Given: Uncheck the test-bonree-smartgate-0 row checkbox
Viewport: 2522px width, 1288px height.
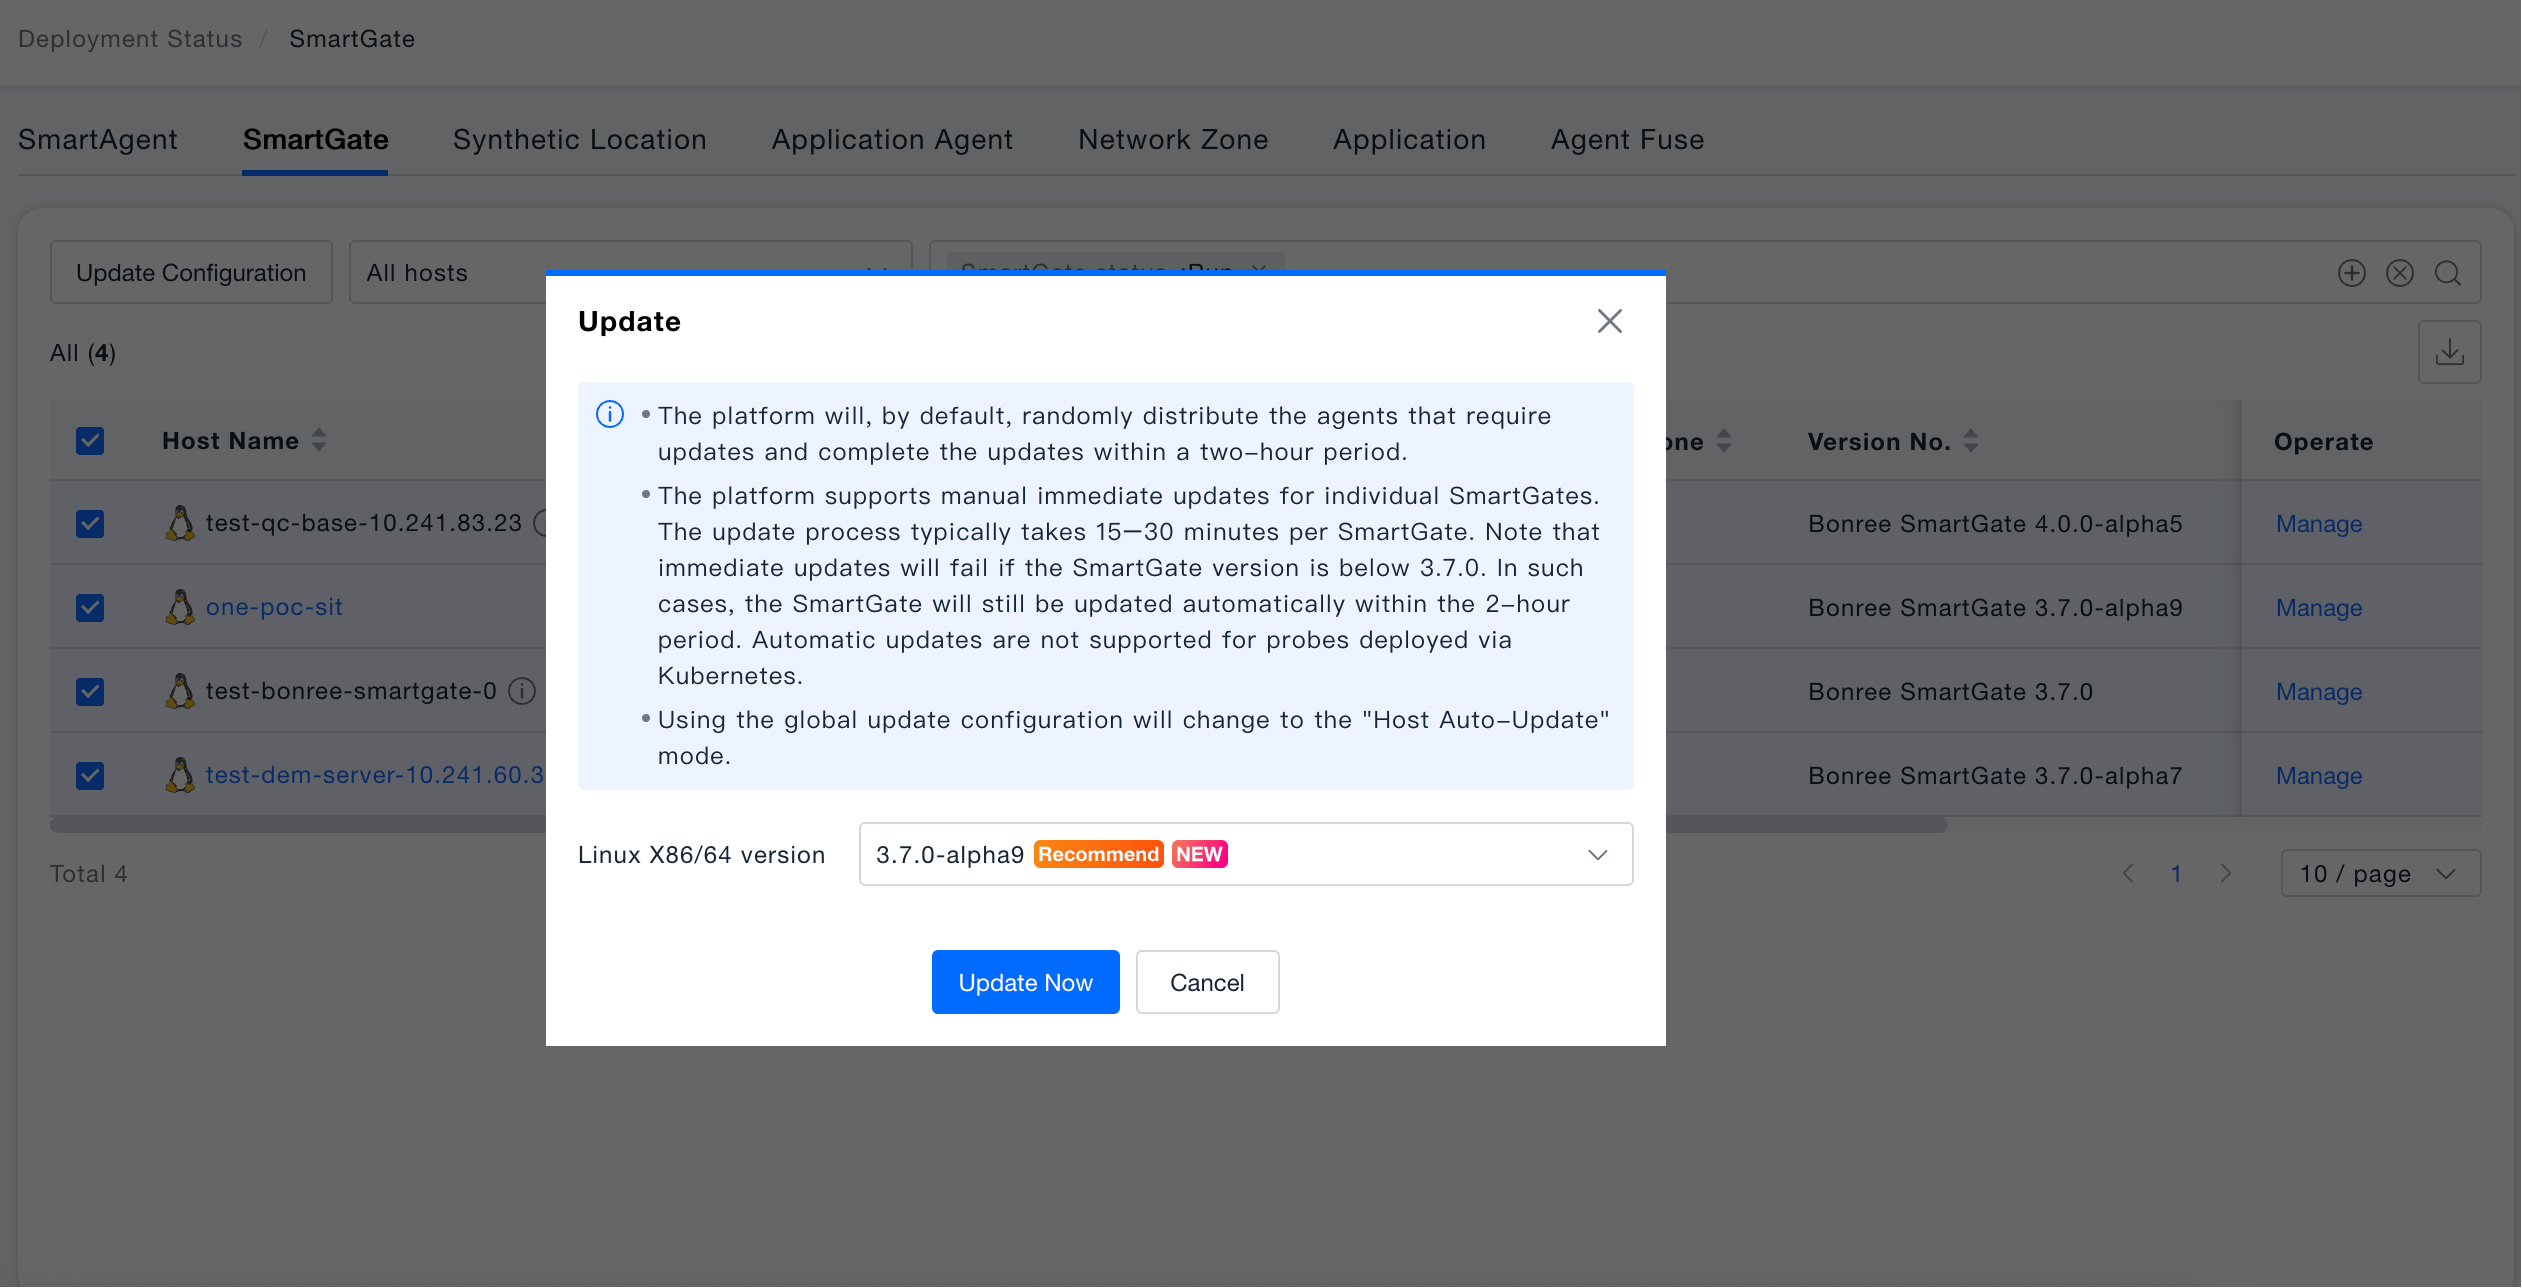Looking at the screenshot, I should tap(90, 692).
